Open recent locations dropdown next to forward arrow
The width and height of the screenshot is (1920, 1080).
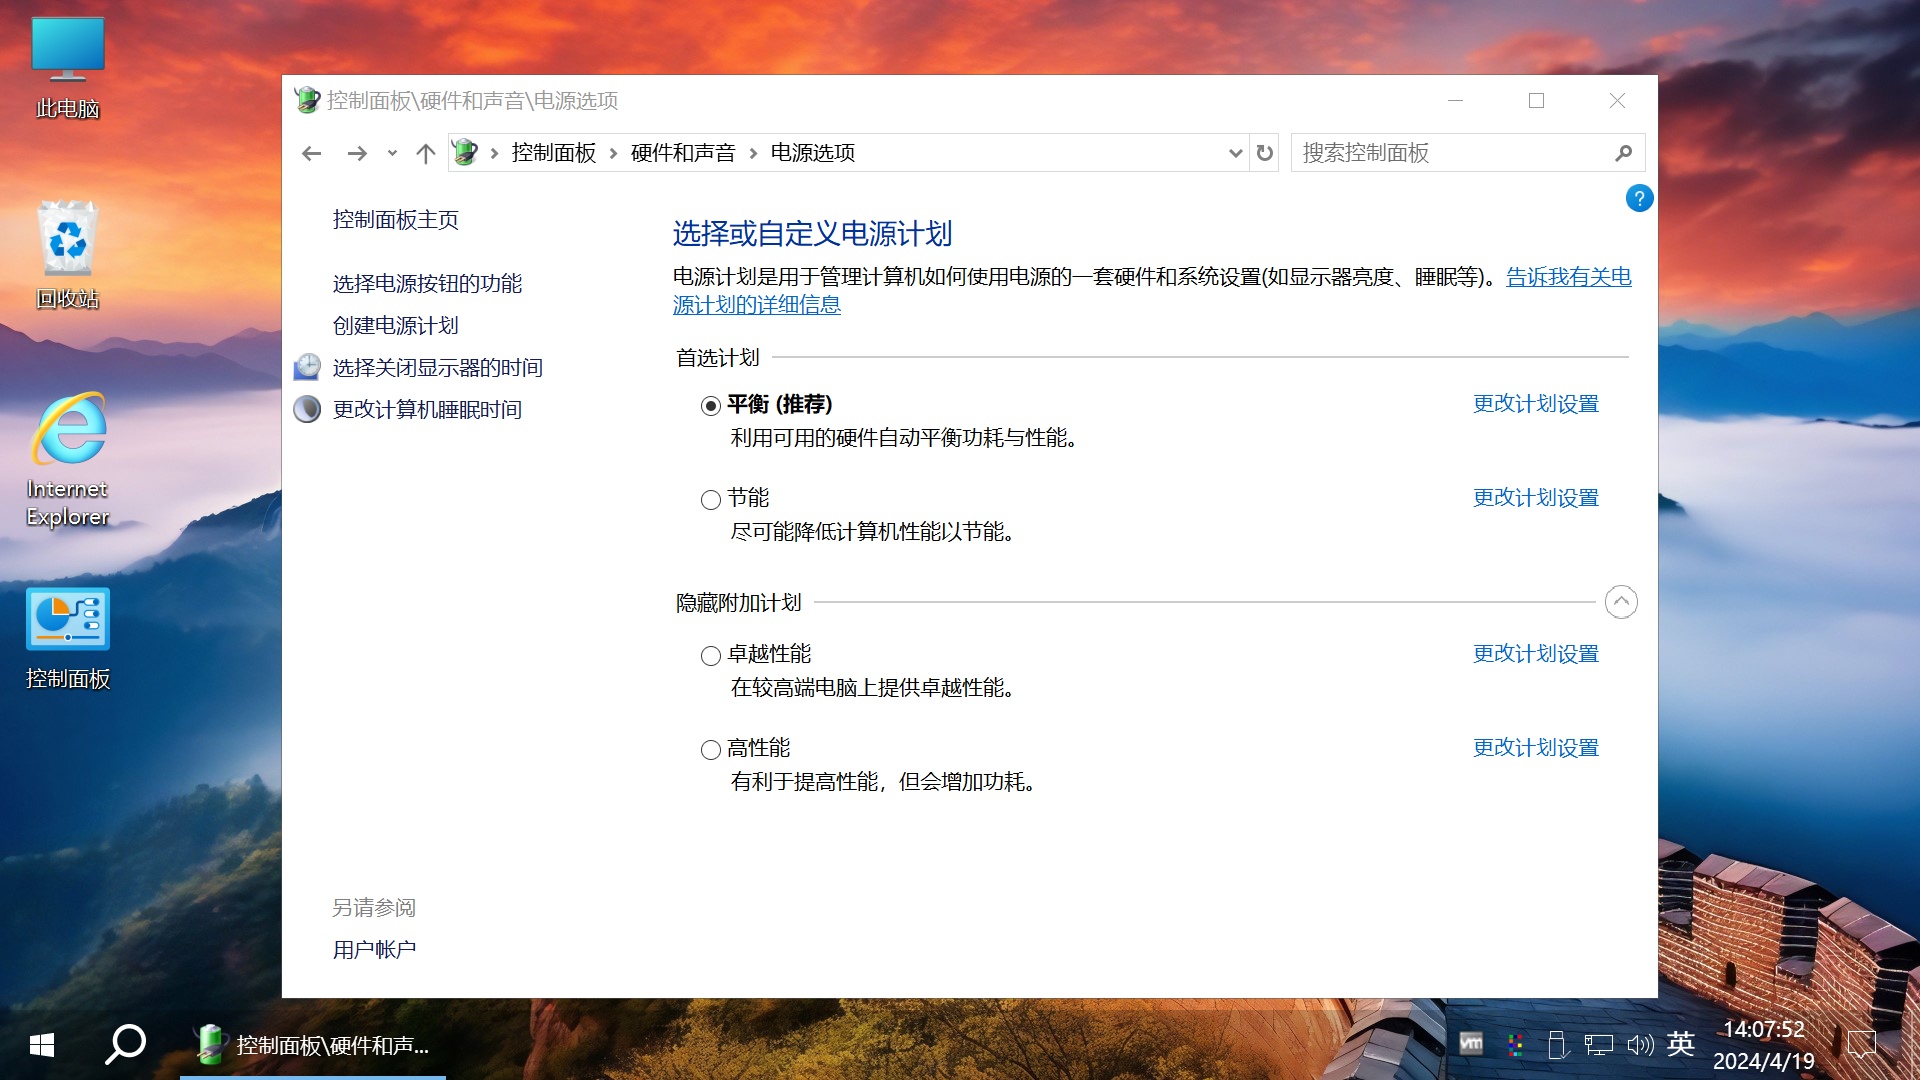pyautogui.click(x=392, y=153)
